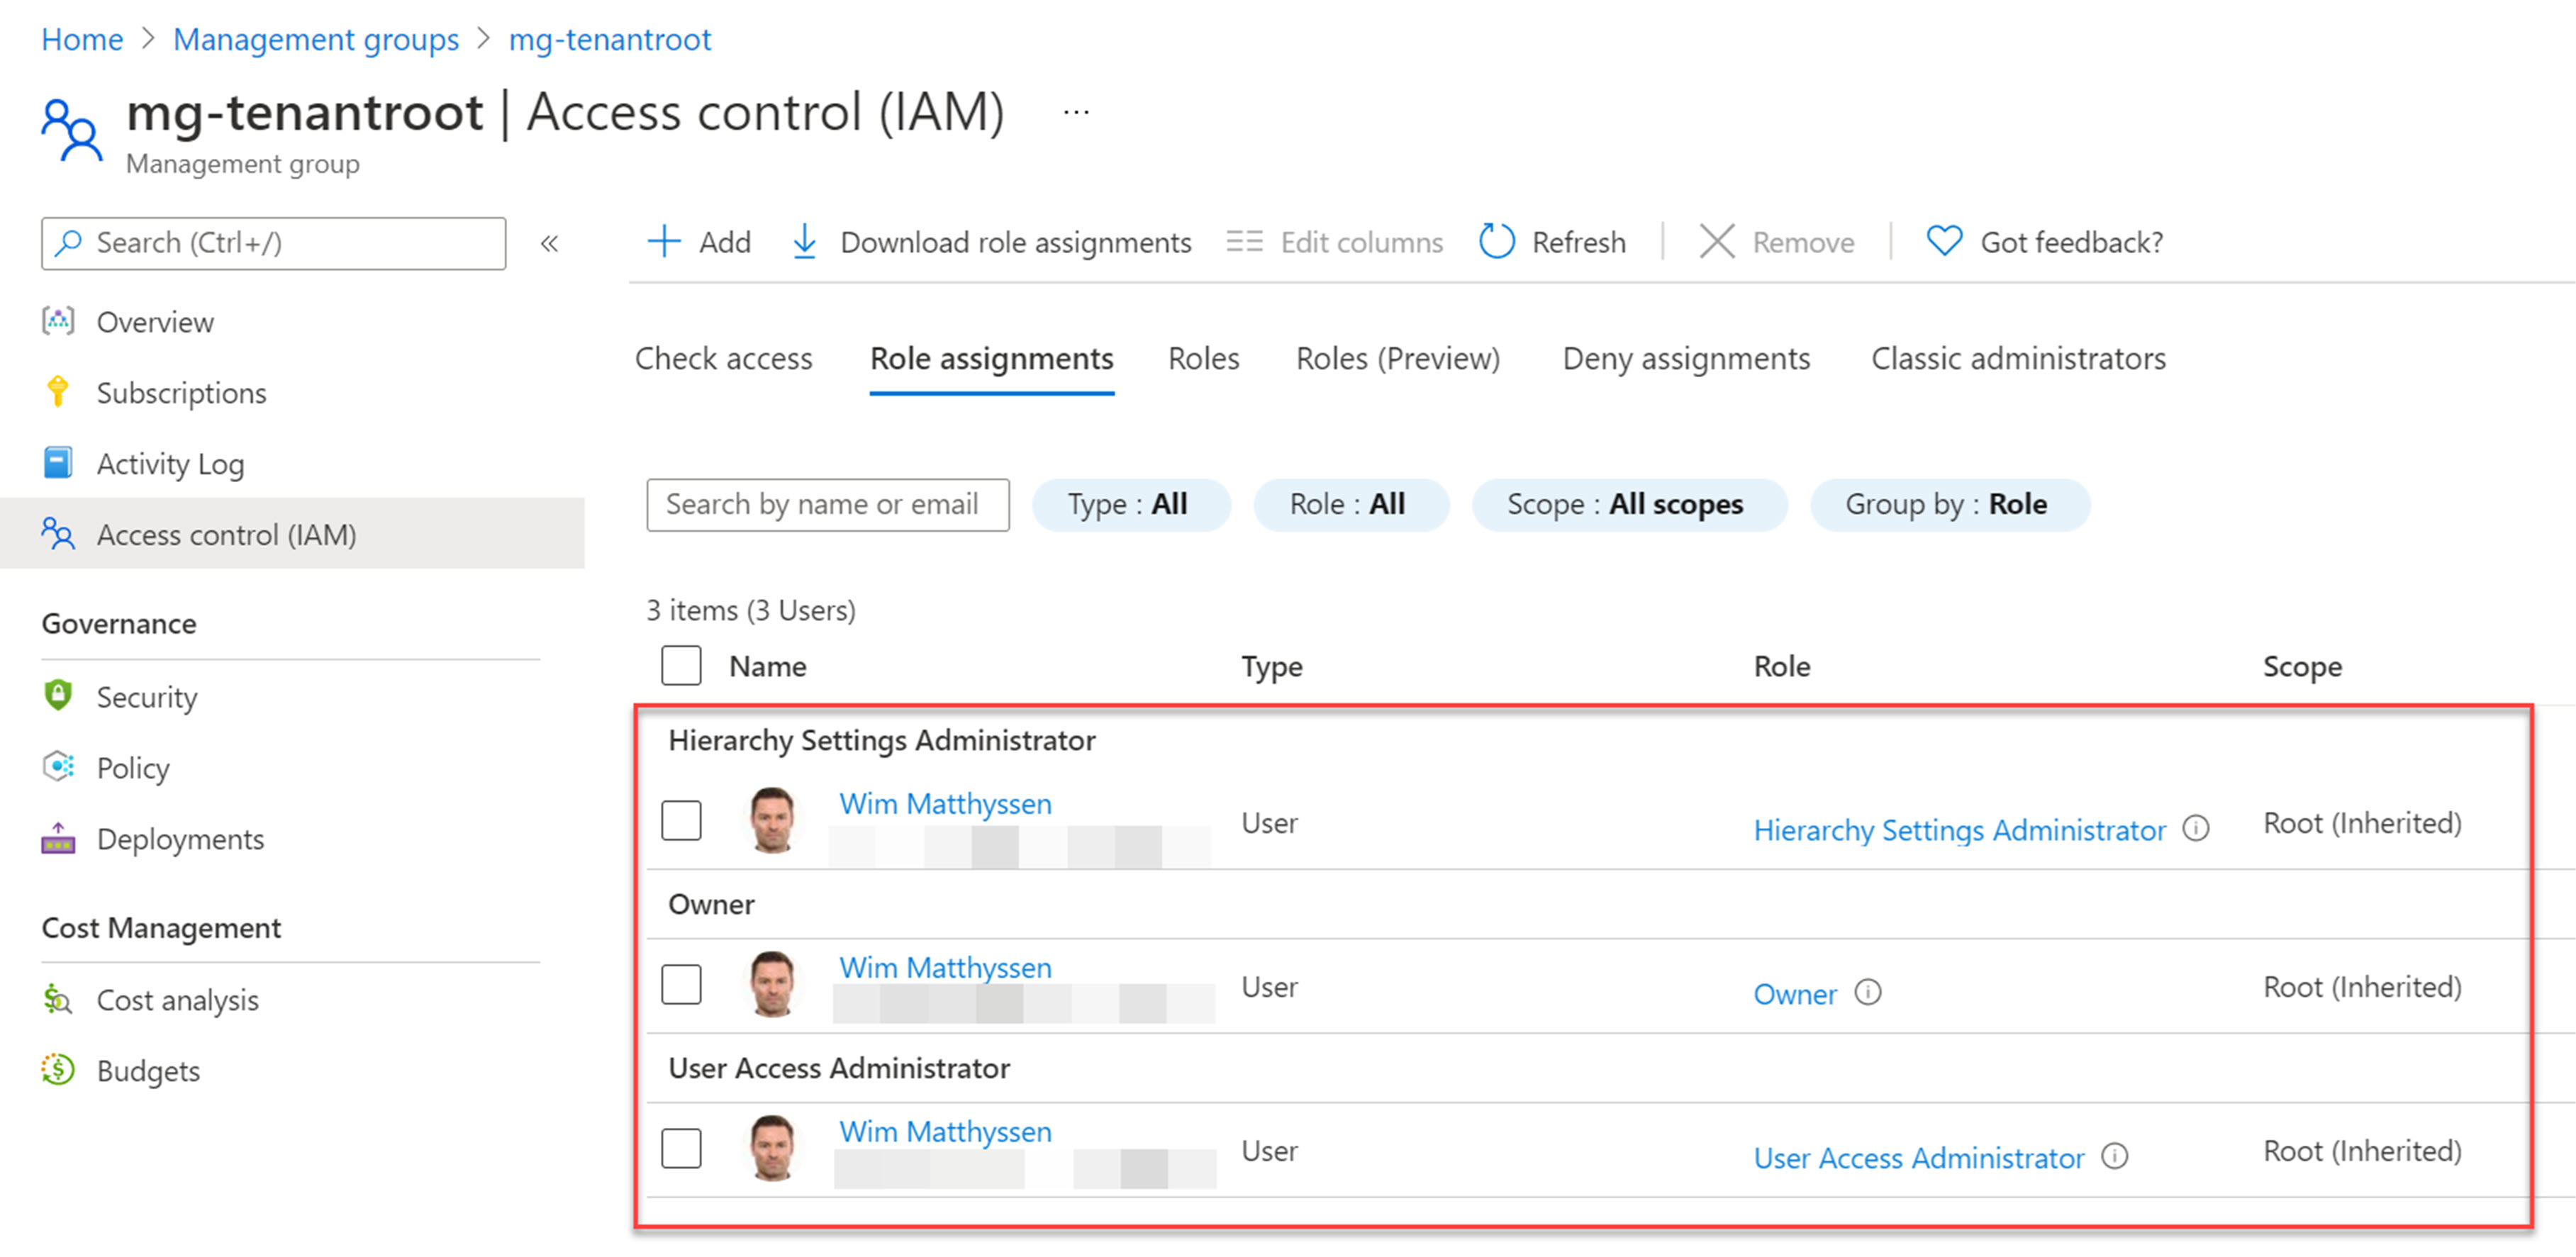
Task: Select Subscriptions in the left menu
Action: (x=181, y=392)
